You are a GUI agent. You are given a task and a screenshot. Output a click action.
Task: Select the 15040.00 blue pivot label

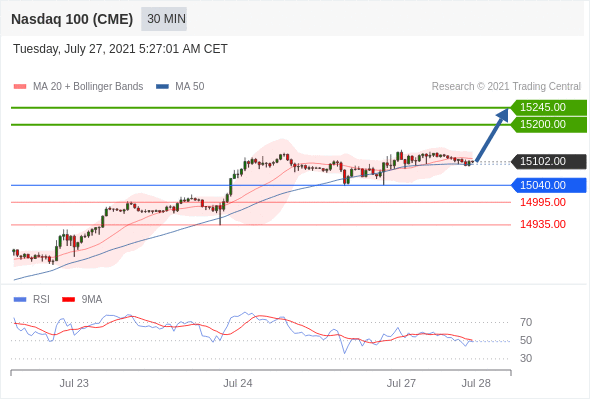(549, 185)
